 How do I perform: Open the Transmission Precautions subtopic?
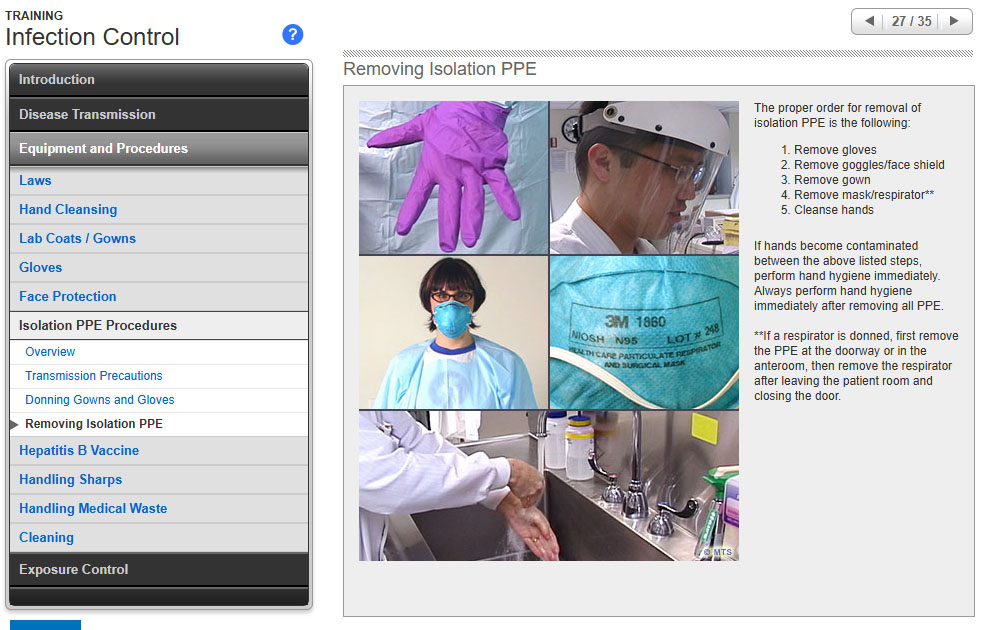point(94,376)
